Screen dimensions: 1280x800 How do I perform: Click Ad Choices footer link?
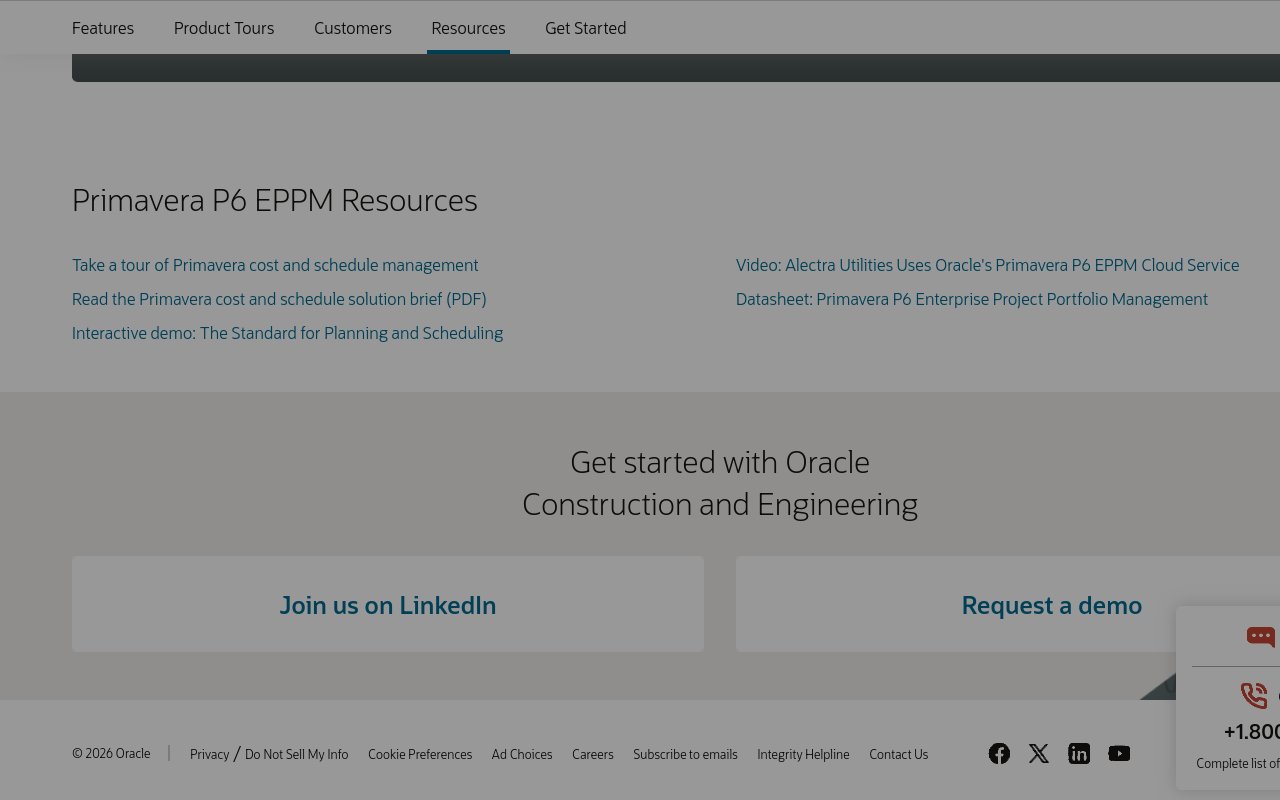(522, 754)
